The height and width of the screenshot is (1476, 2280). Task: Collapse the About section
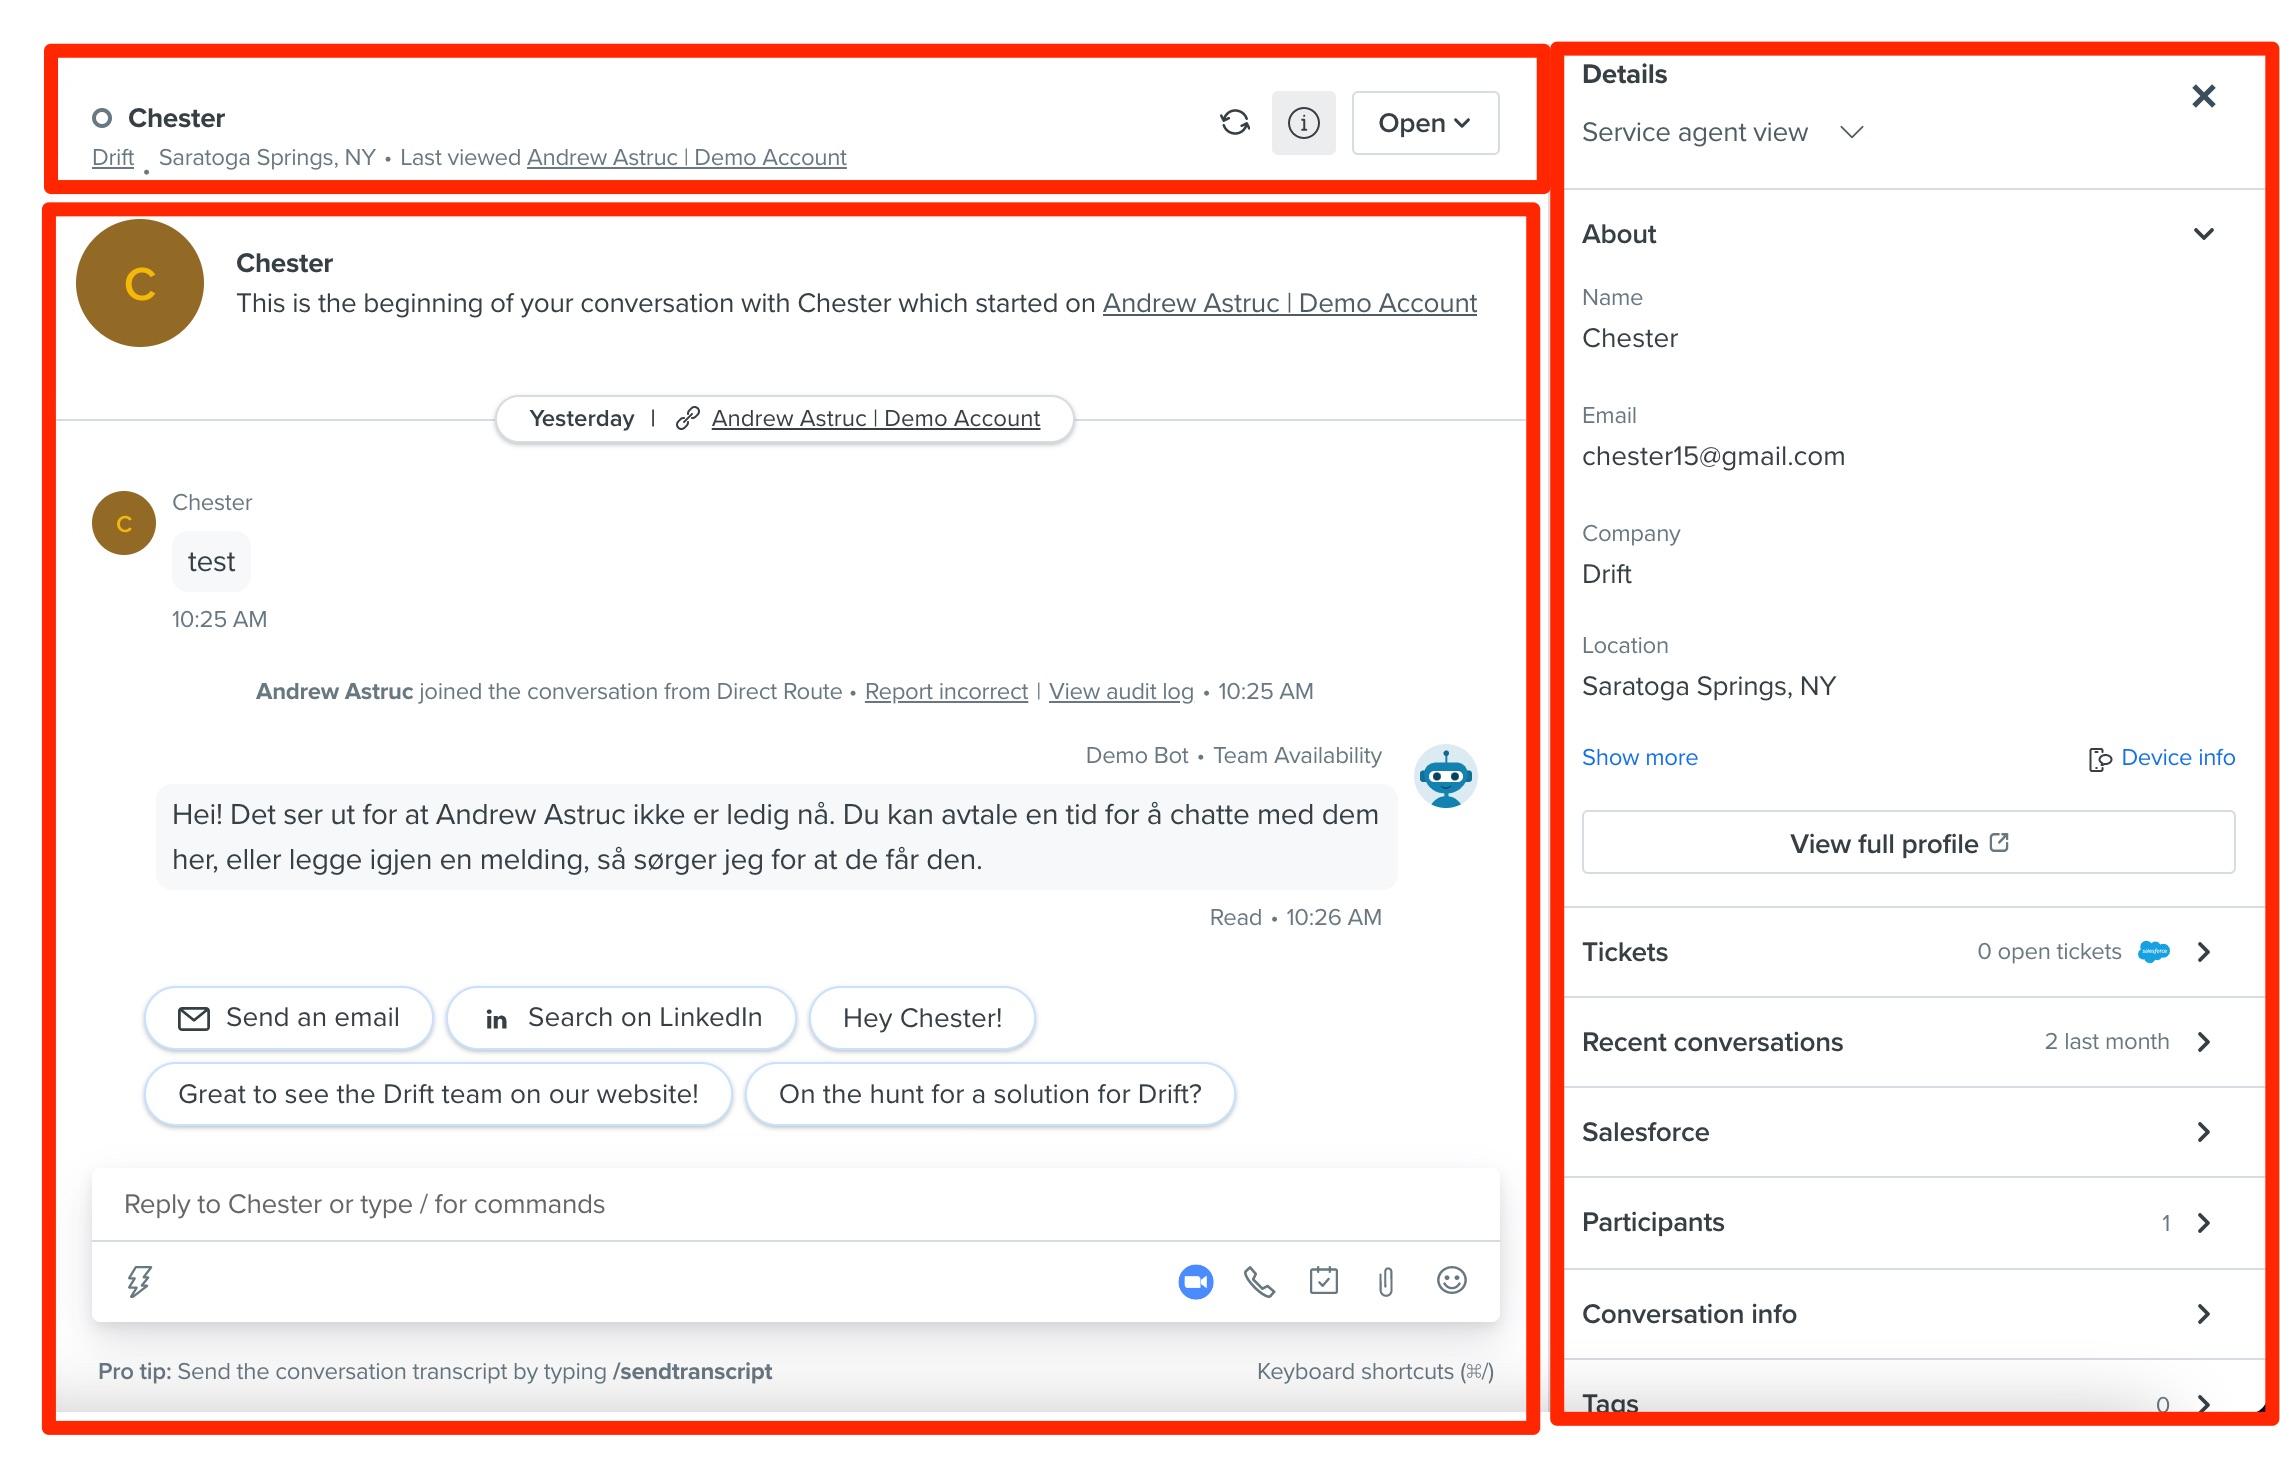click(x=2203, y=234)
